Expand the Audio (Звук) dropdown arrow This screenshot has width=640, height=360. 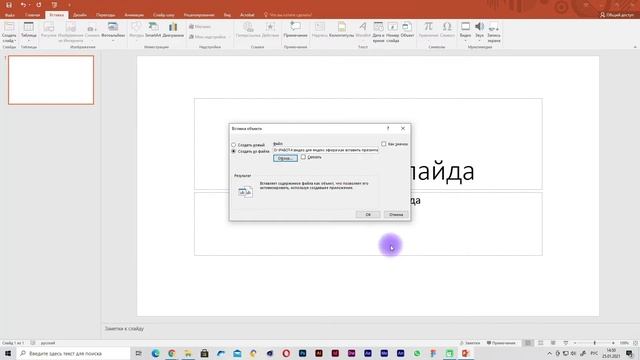[x=480, y=41]
